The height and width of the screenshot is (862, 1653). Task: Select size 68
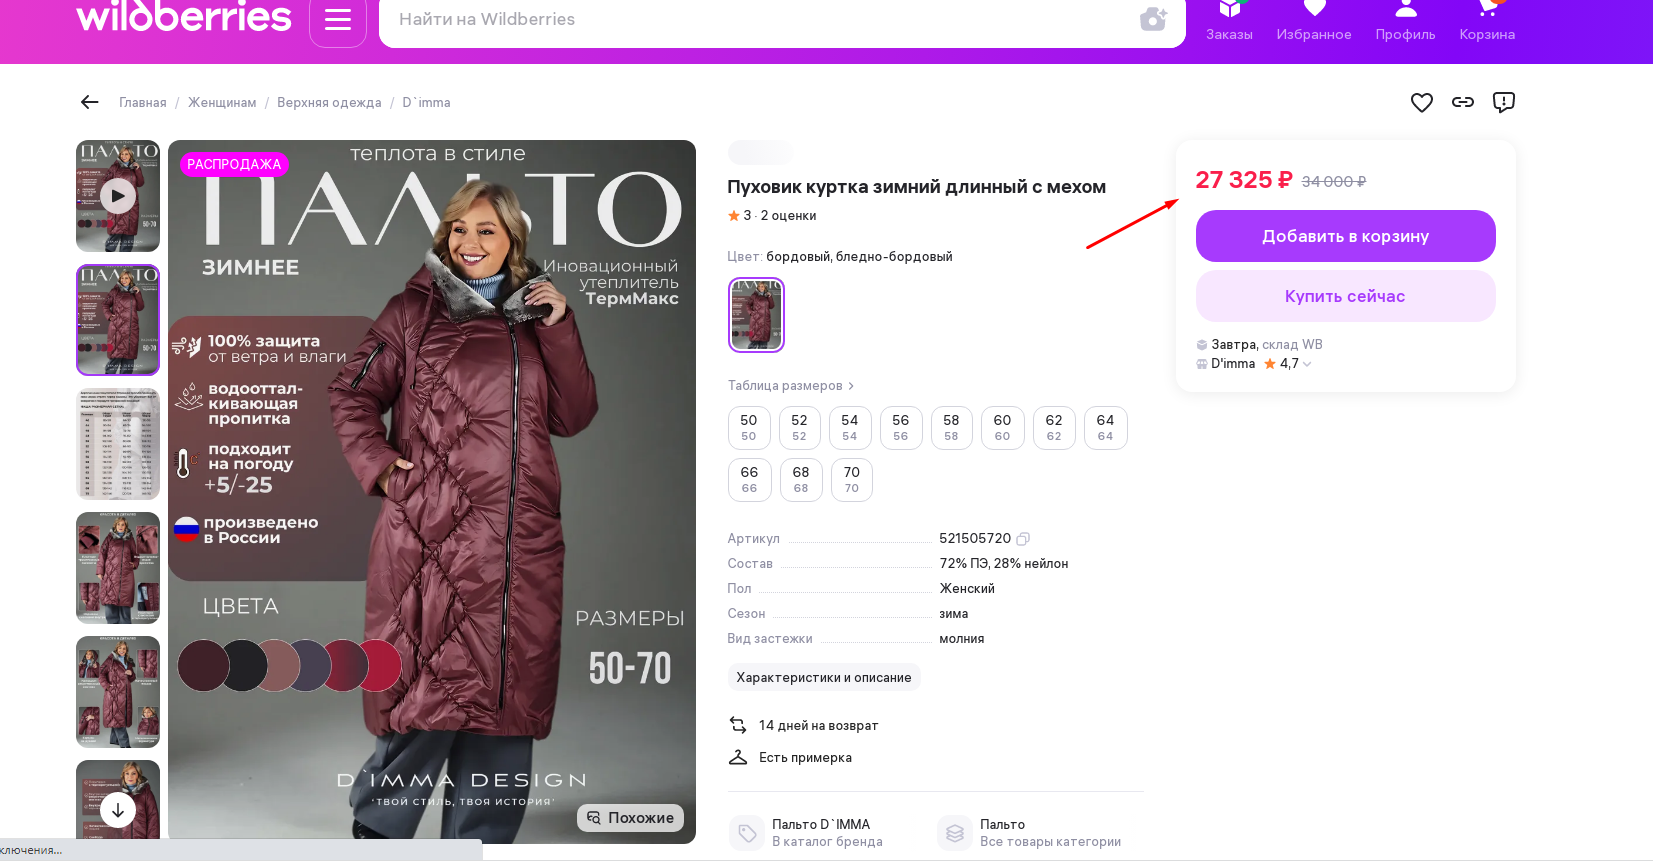pyautogui.click(x=801, y=480)
